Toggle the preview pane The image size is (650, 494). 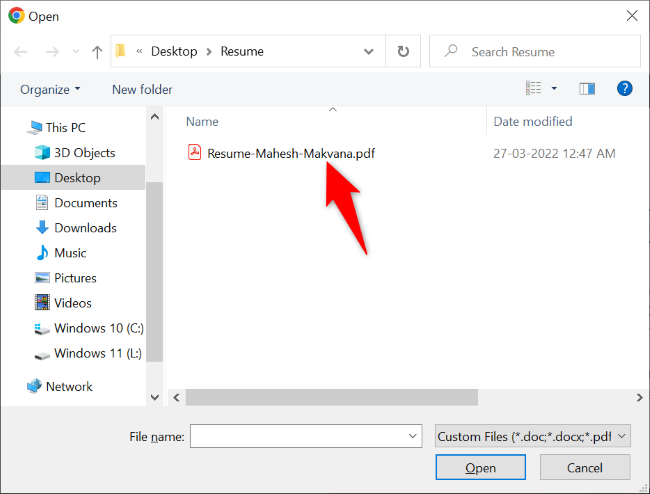(x=587, y=89)
